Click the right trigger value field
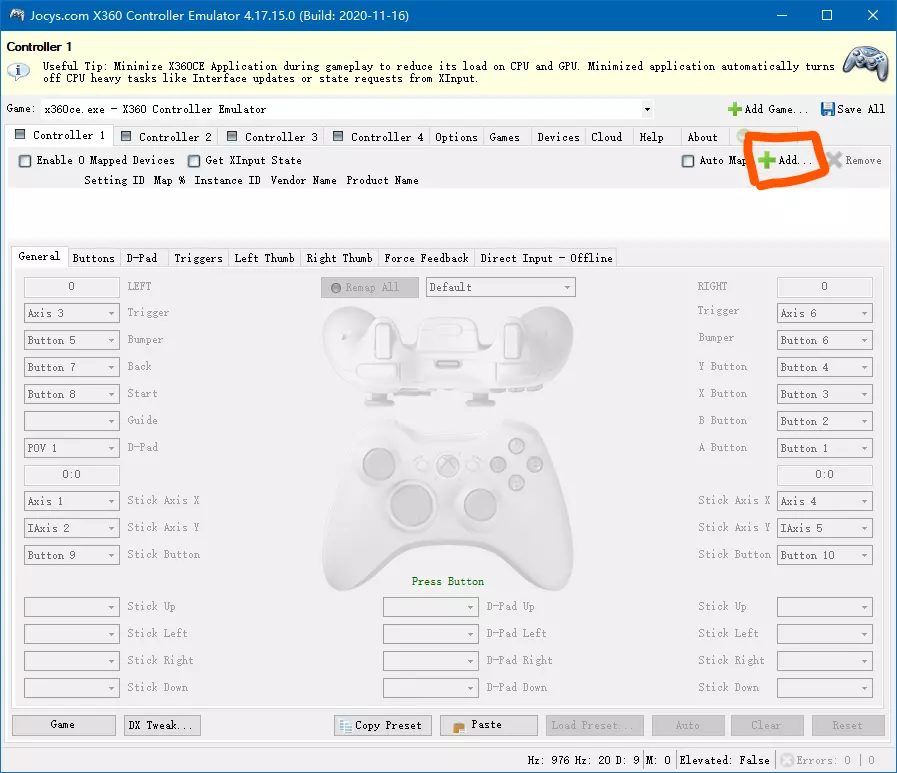 [824, 286]
